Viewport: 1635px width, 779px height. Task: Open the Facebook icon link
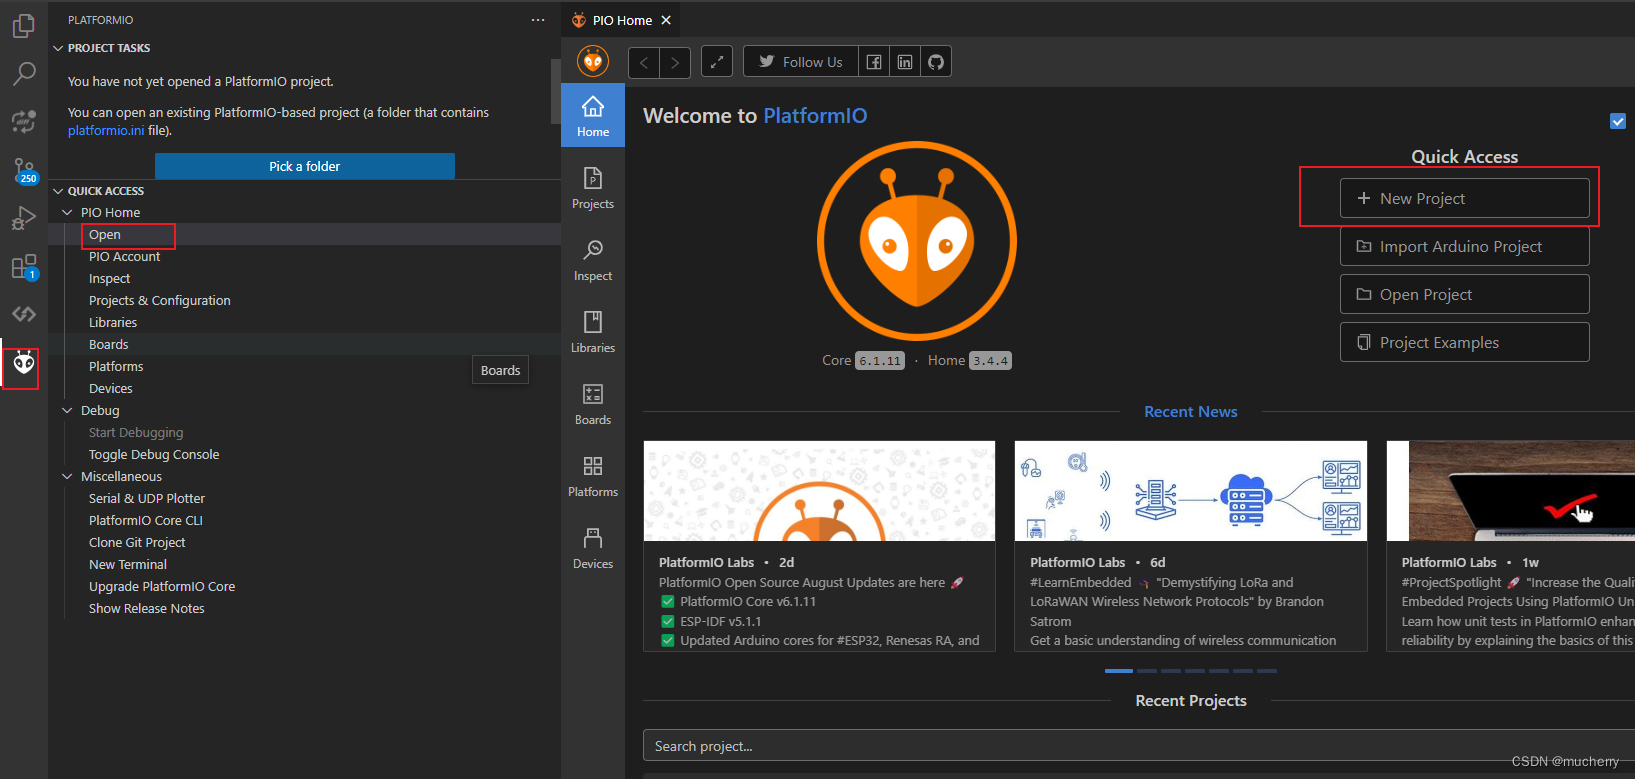874,62
